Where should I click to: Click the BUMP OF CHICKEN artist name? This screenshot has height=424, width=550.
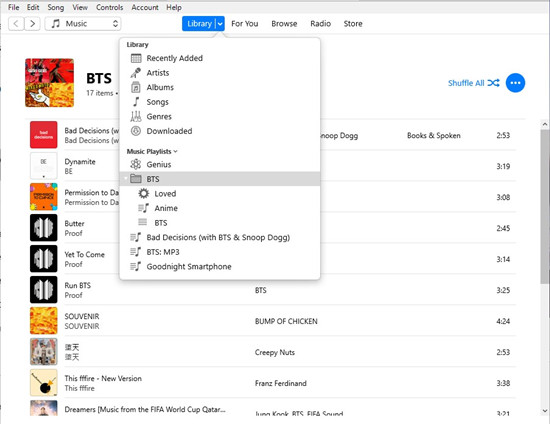[x=286, y=321]
